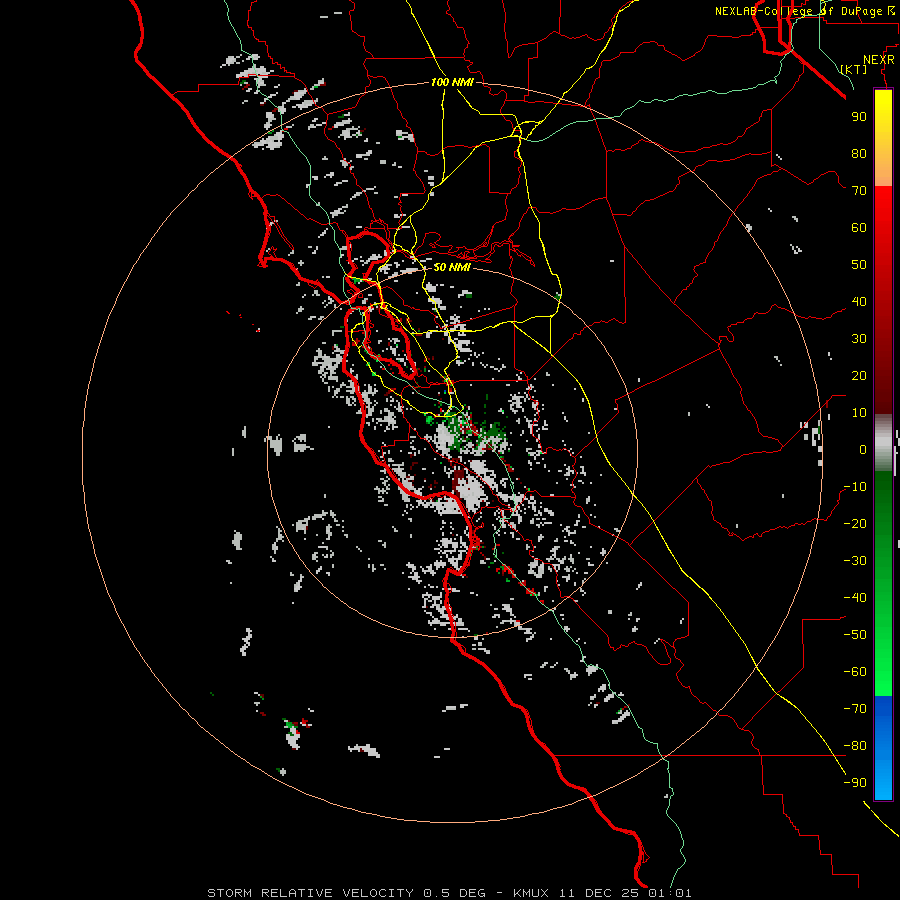Image resolution: width=900 pixels, height=900 pixels.
Task: Click the -40 scale value
Action: [855, 598]
